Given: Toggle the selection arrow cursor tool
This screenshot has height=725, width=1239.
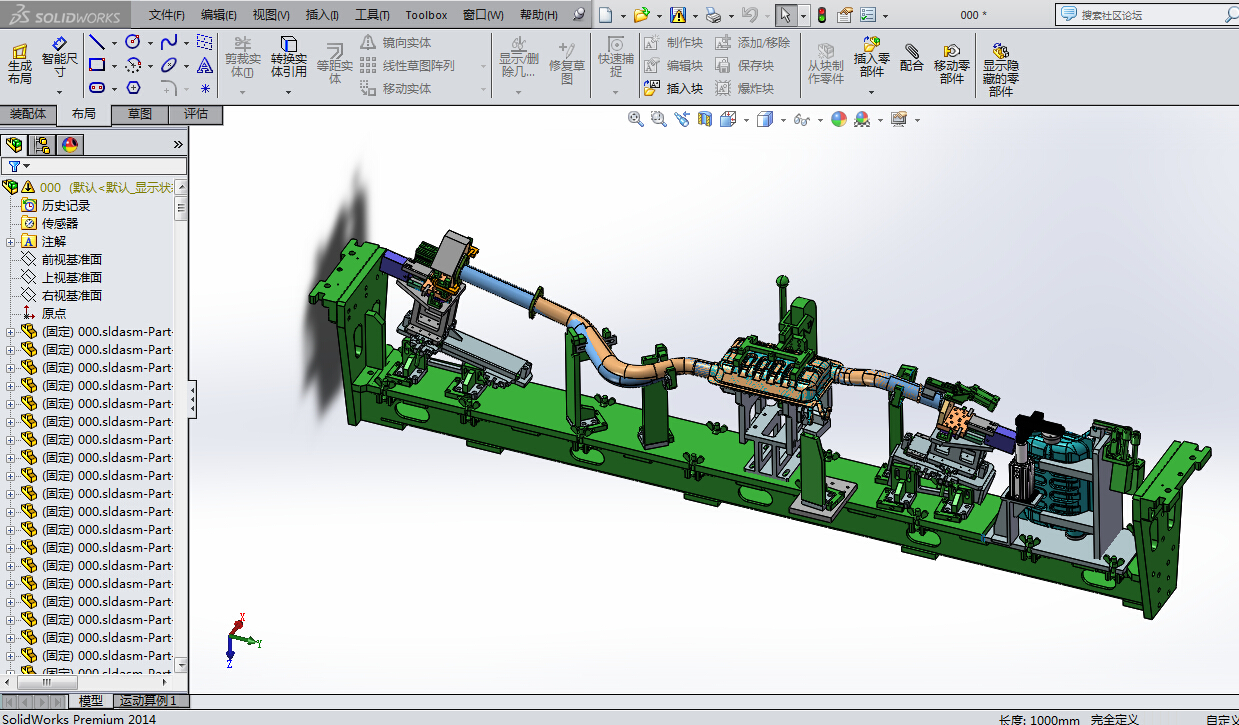Looking at the screenshot, I should coord(786,15).
